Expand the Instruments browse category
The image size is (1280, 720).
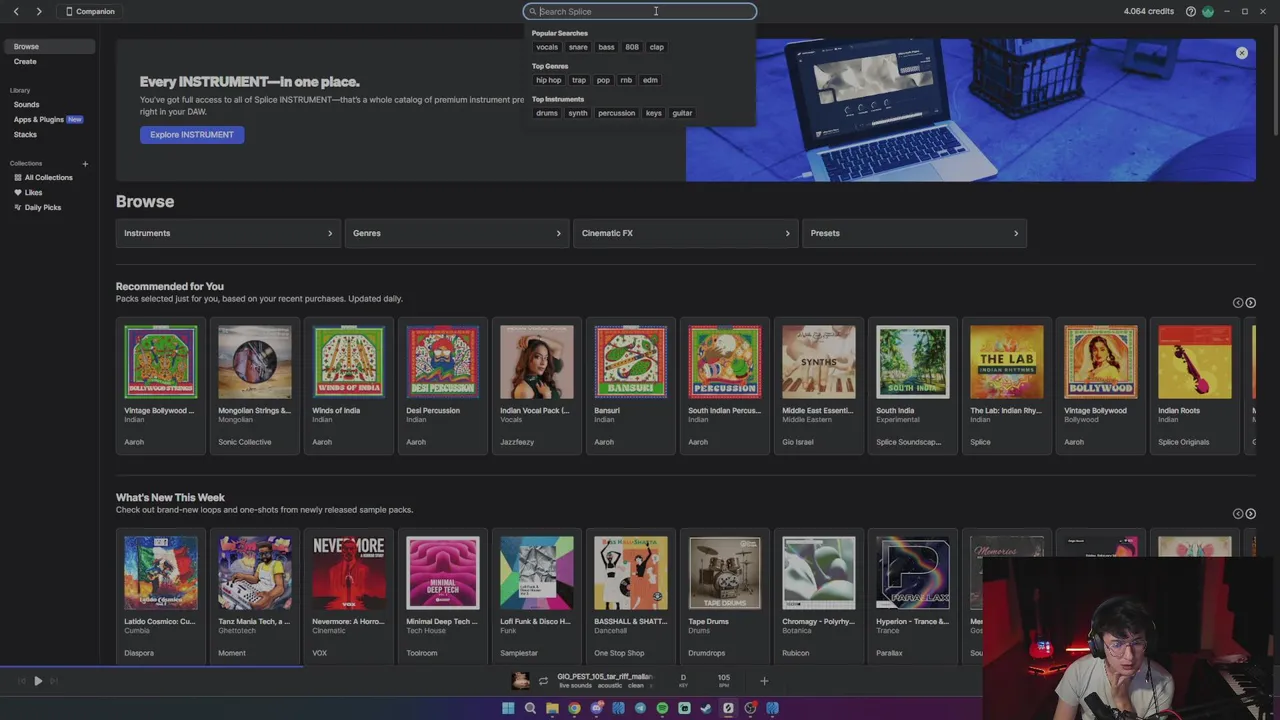click(x=228, y=233)
